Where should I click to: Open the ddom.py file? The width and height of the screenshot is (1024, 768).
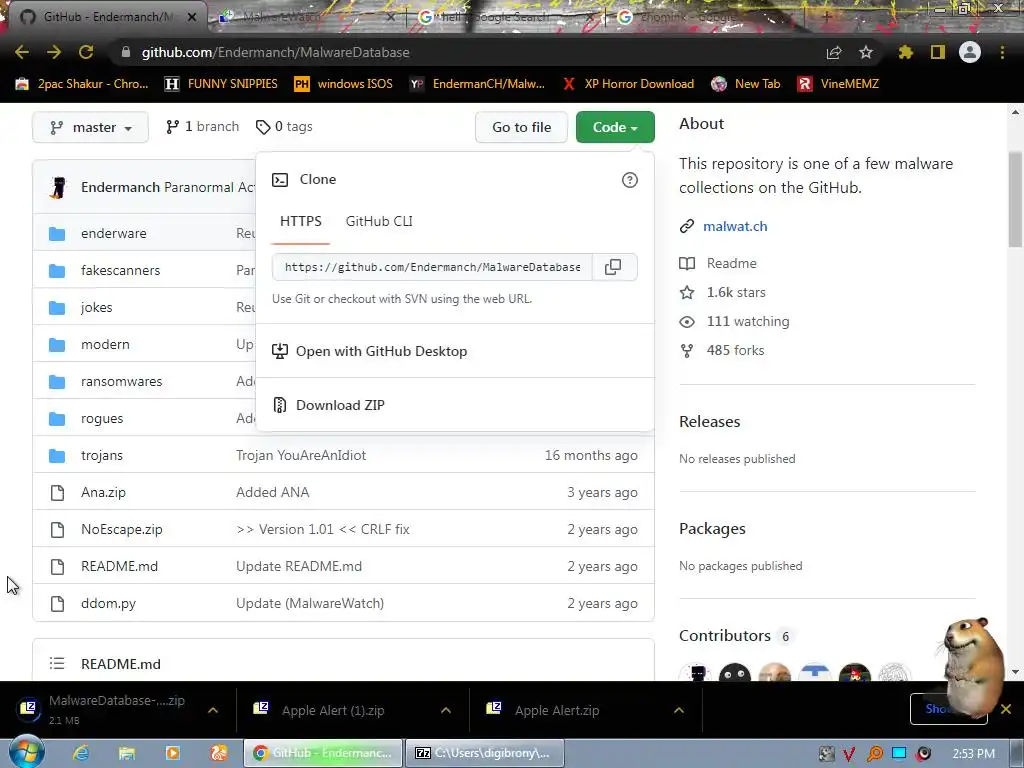point(108,603)
